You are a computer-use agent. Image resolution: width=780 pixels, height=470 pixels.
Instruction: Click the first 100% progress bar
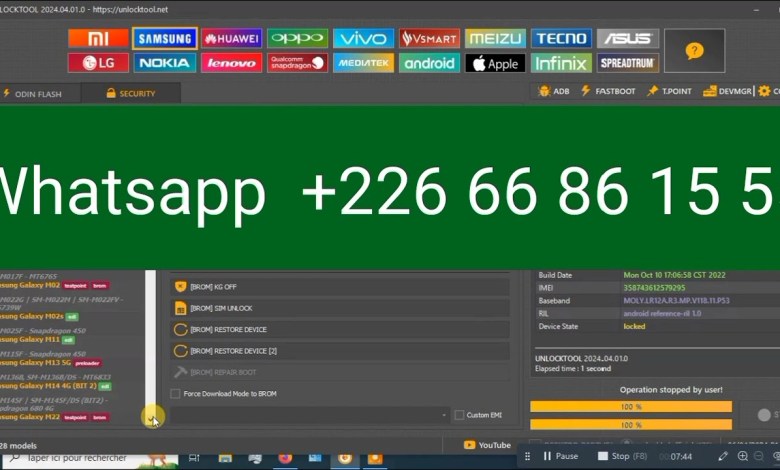(631, 407)
